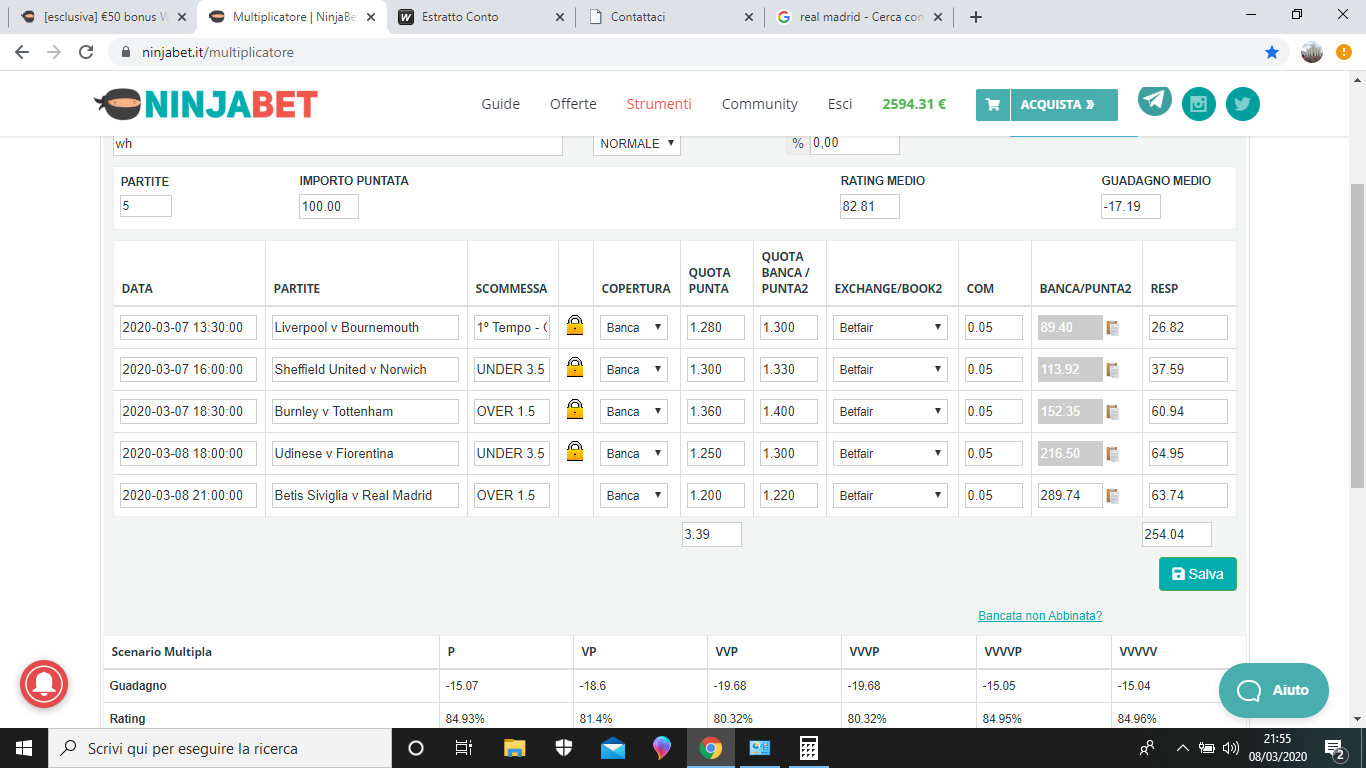The height and width of the screenshot is (768, 1366).
Task: Click the NinjaBet logo
Action: (206, 103)
